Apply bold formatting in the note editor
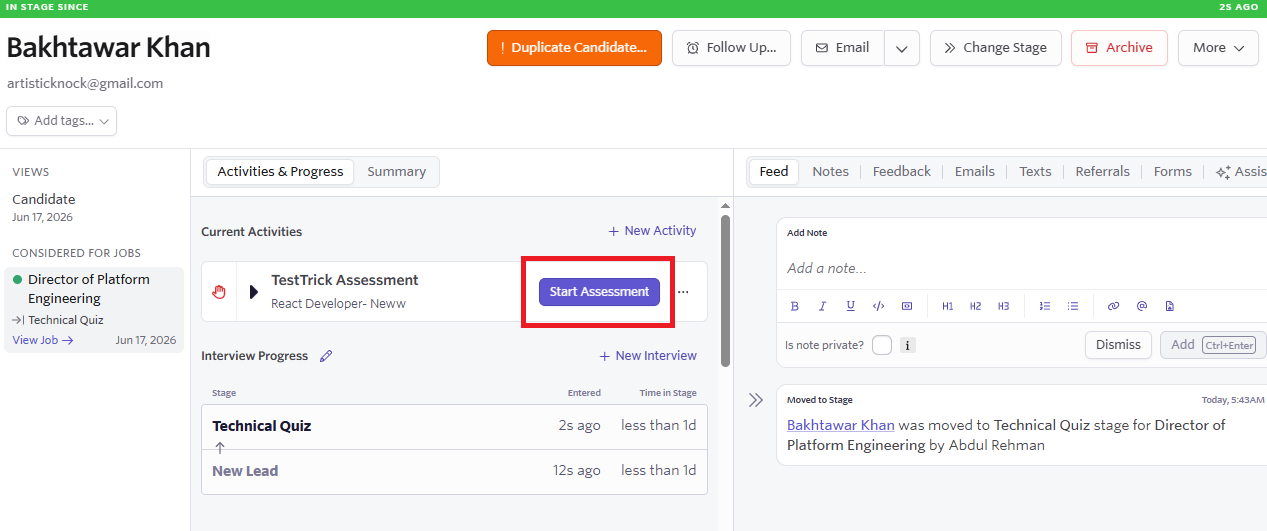The width and height of the screenshot is (1267, 531). (795, 306)
